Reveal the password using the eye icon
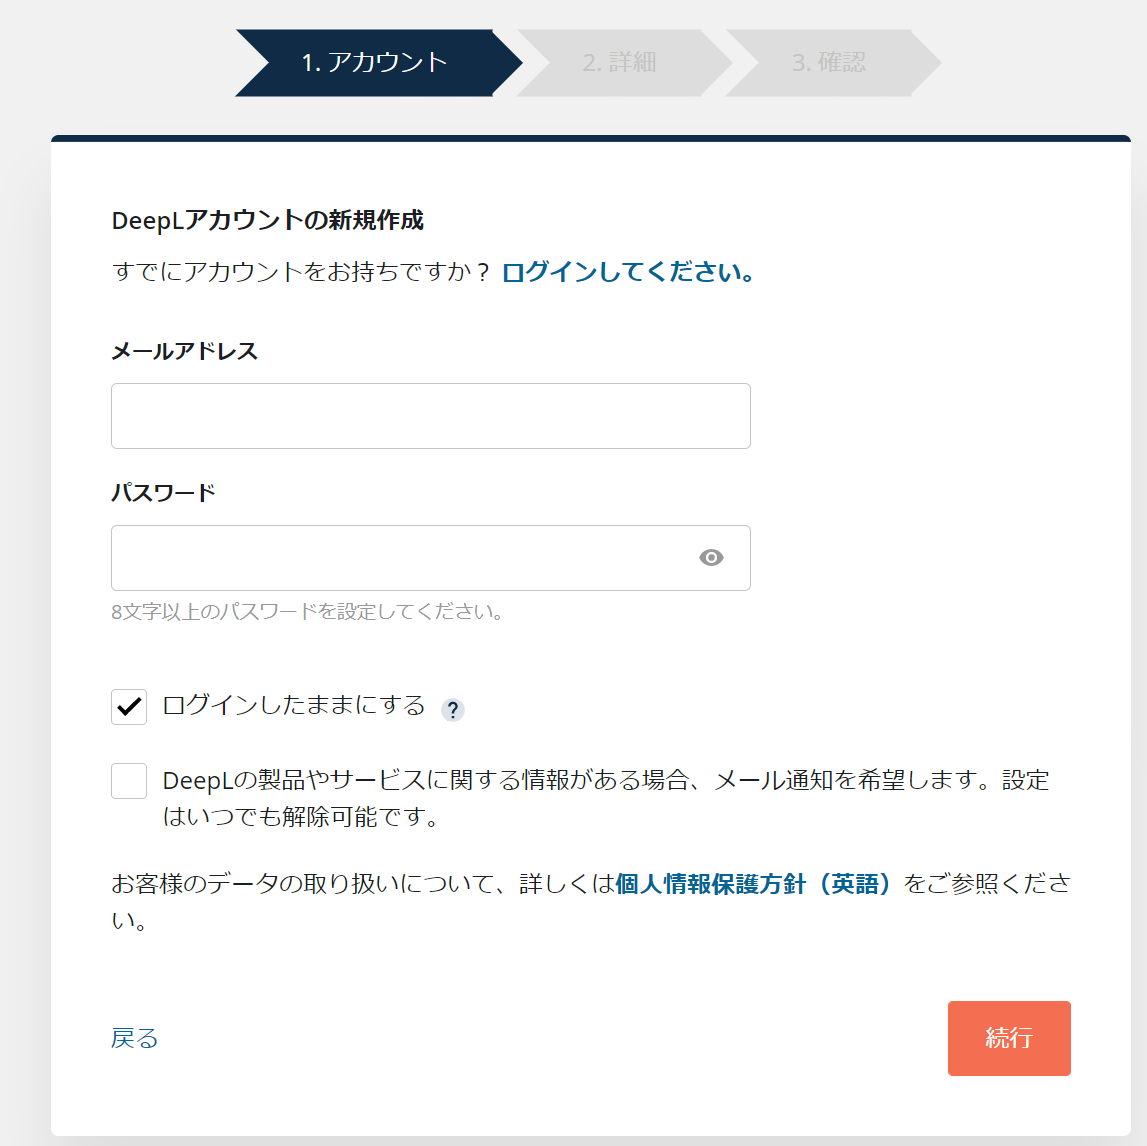Image resolution: width=1147 pixels, height=1146 pixels. click(x=711, y=558)
